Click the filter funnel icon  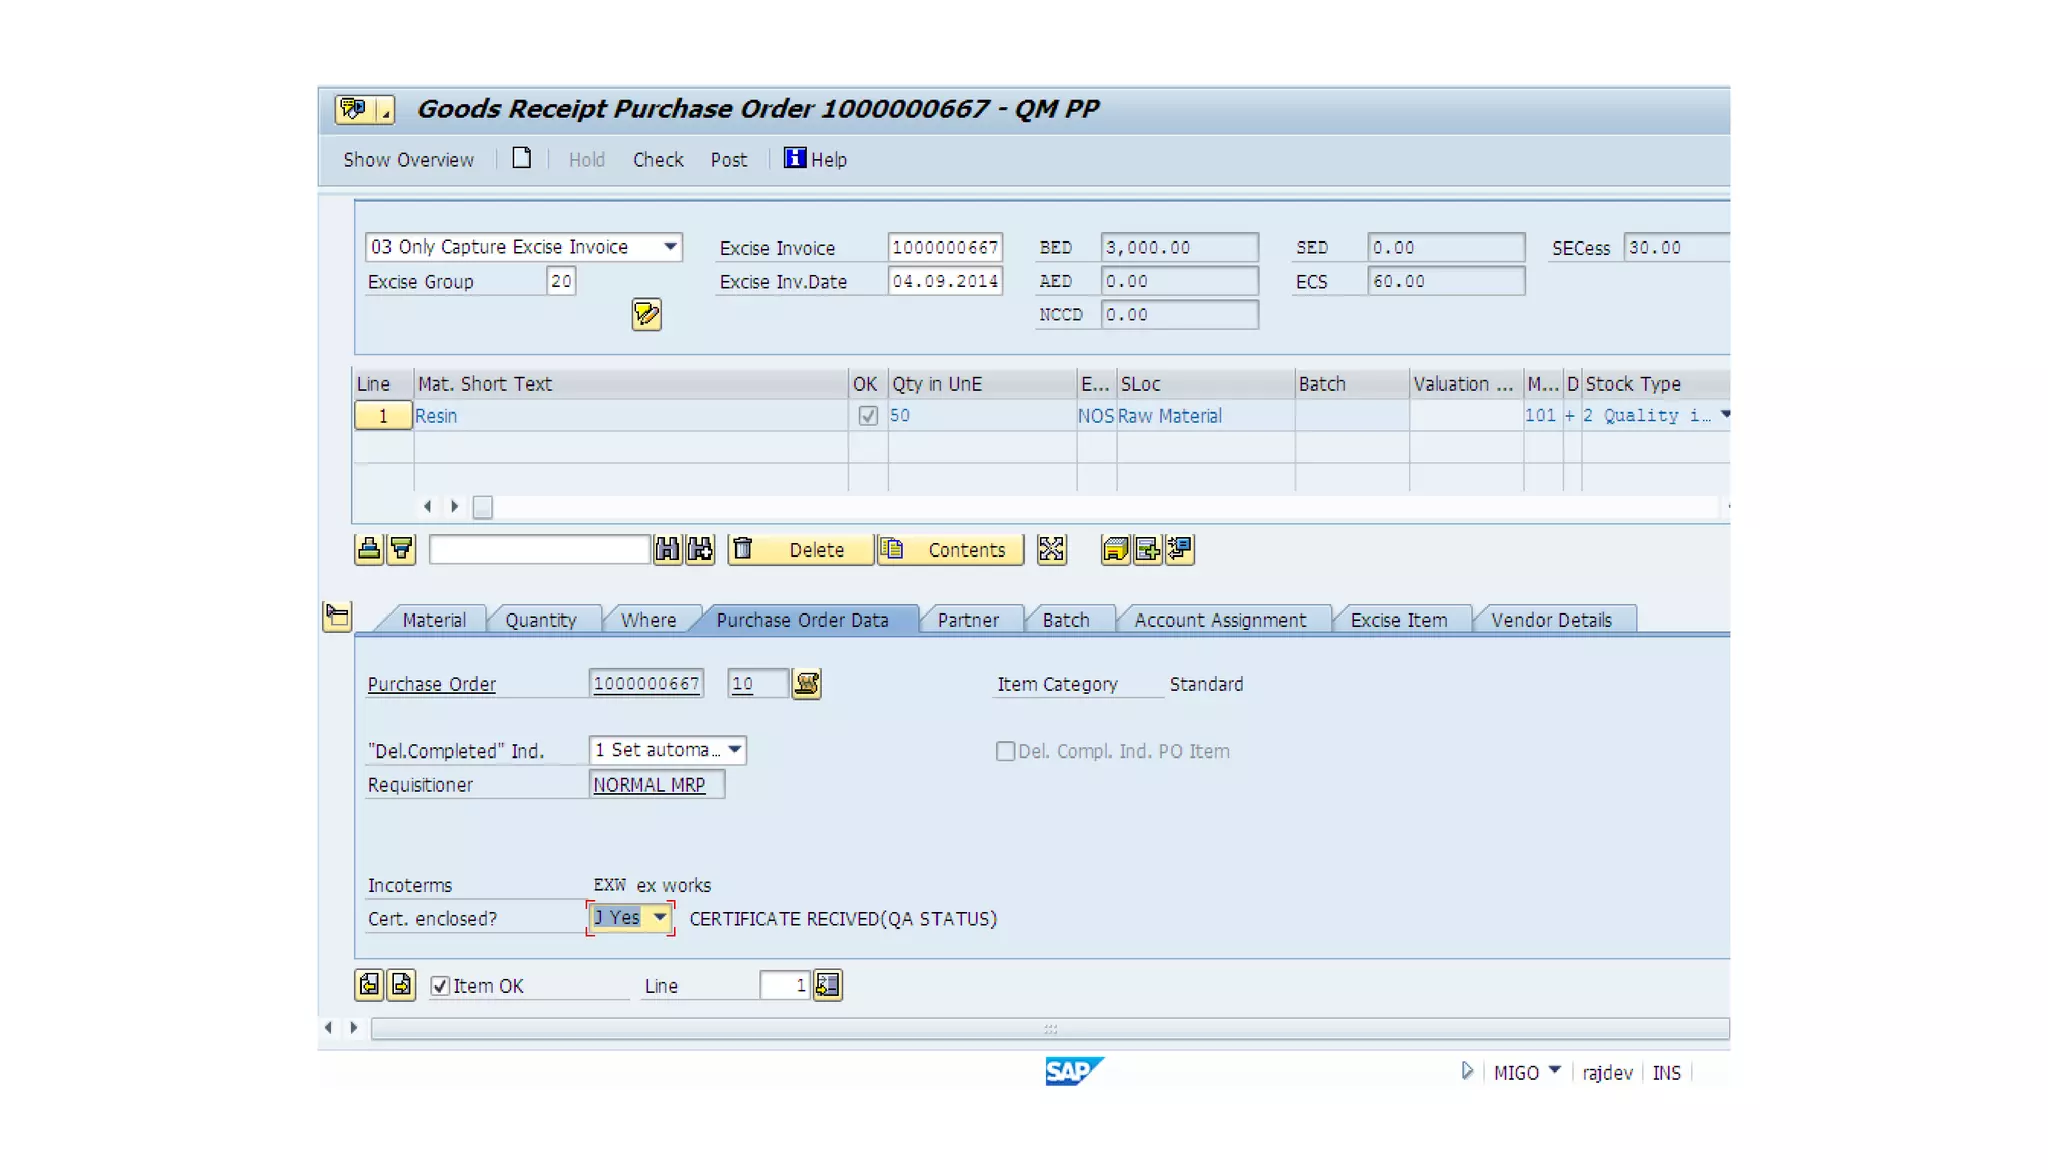click(x=401, y=549)
